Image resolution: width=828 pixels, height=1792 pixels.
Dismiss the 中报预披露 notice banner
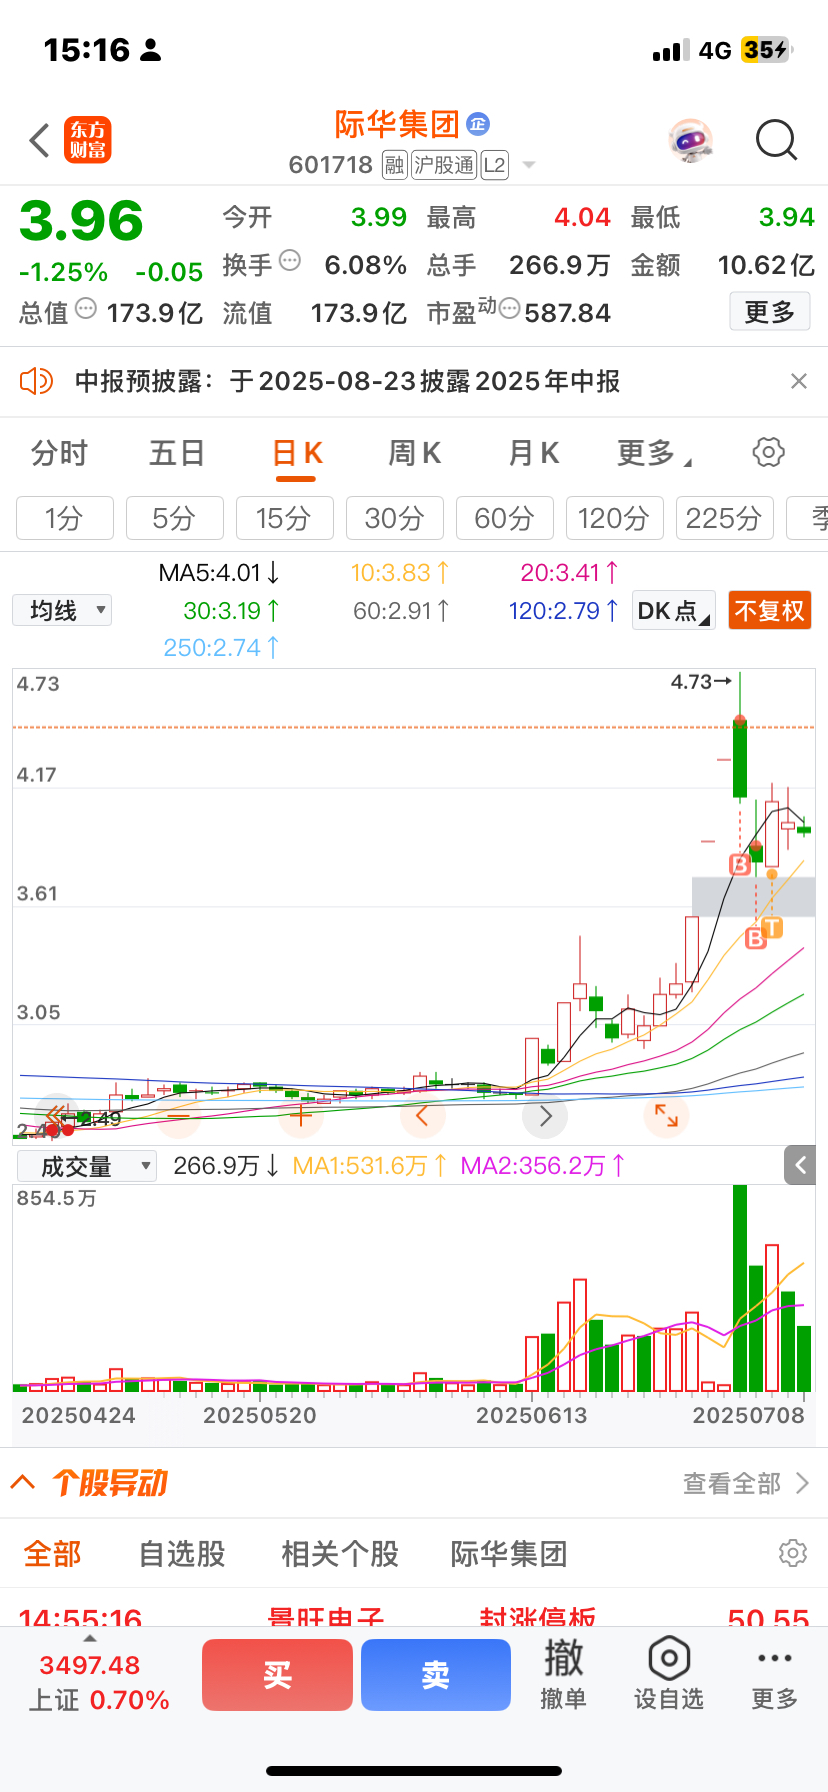[798, 381]
